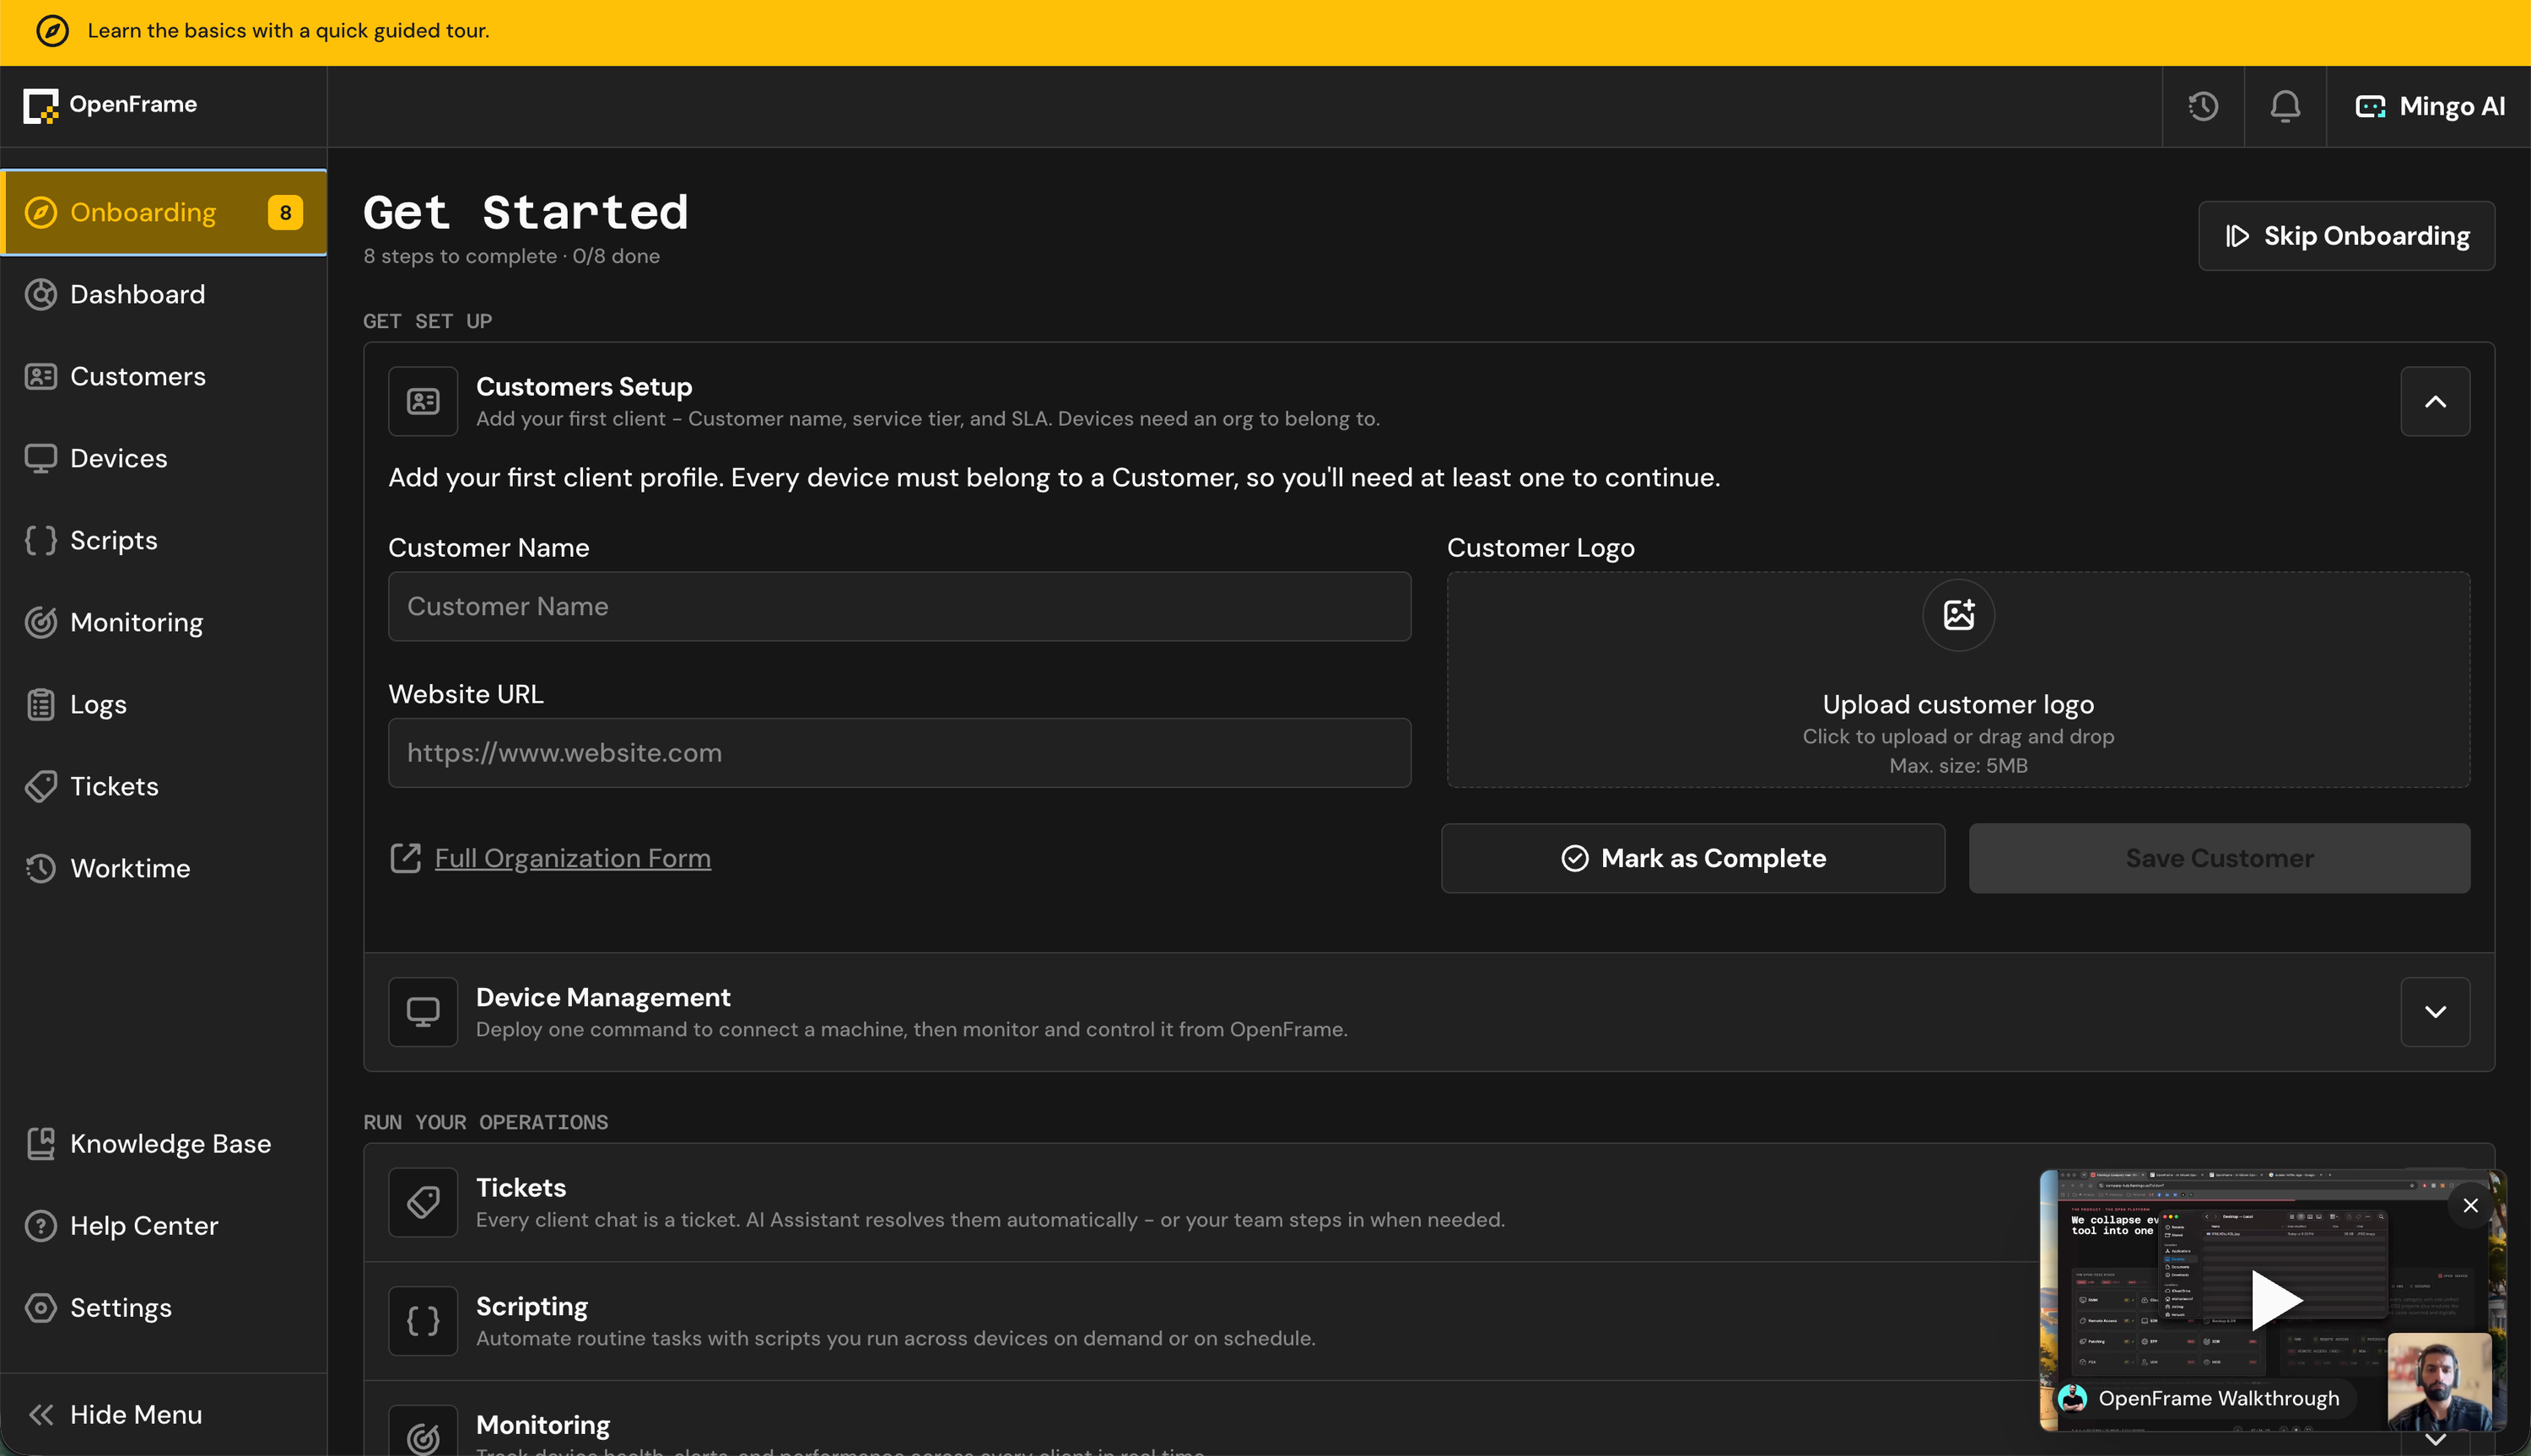Close the OpenFrame Walkthrough video popup
Screen dimensions: 2531x1456
pos(2470,1206)
